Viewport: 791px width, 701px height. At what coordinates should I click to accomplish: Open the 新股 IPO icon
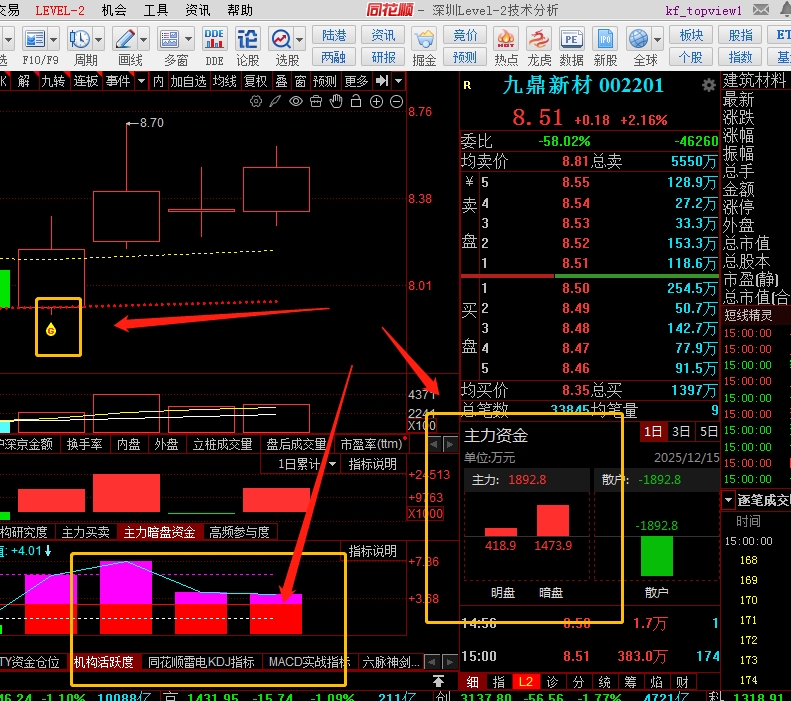pos(605,39)
